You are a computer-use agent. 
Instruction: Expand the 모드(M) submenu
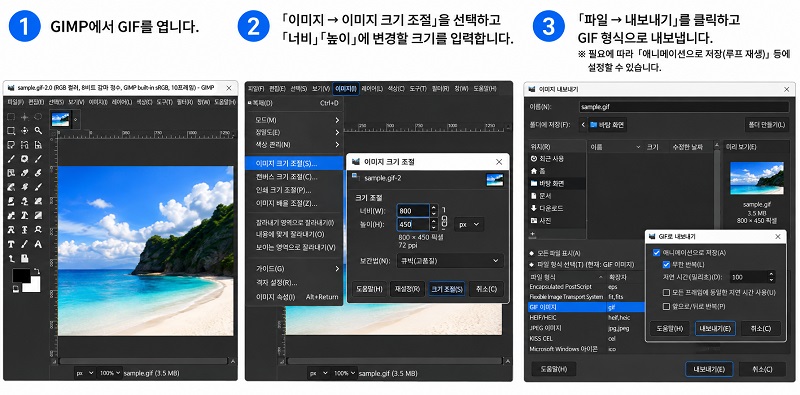click(294, 120)
